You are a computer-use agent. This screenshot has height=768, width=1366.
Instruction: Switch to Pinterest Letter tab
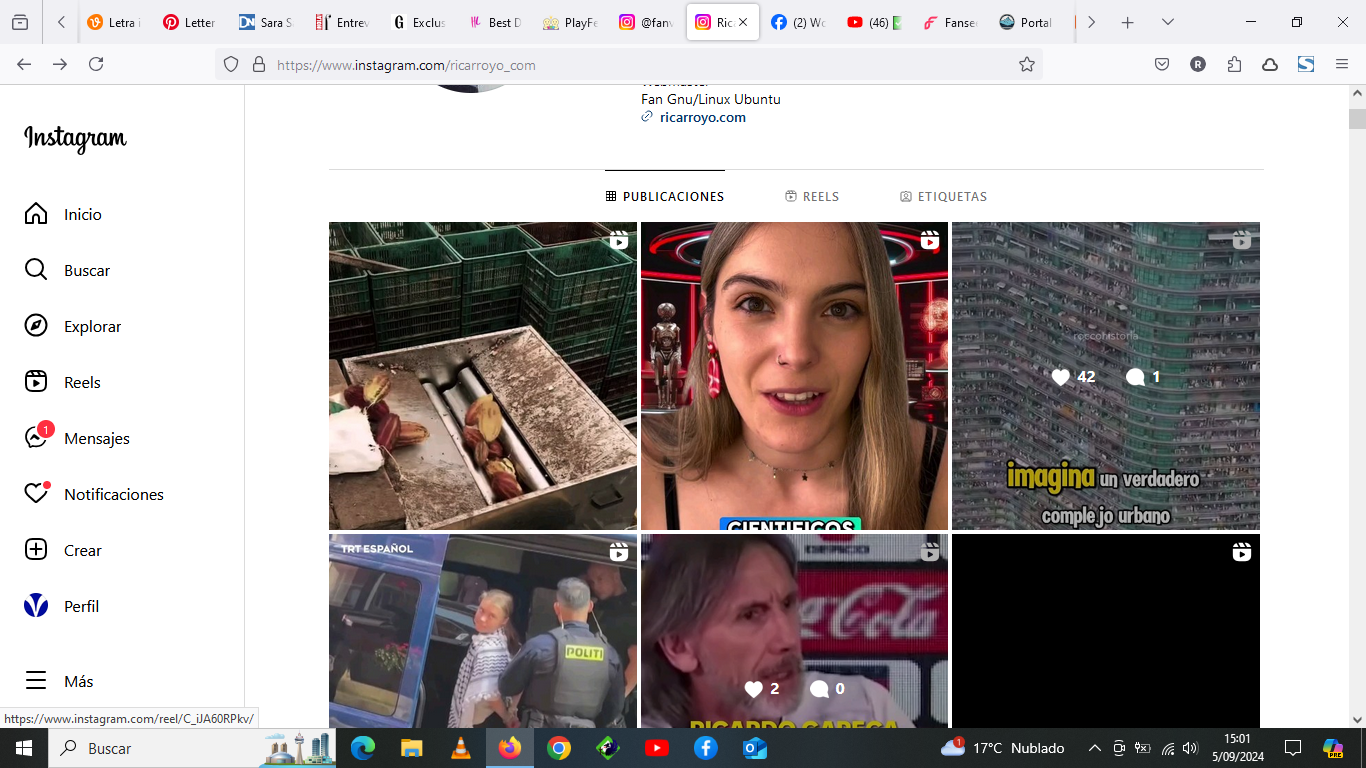(189, 22)
